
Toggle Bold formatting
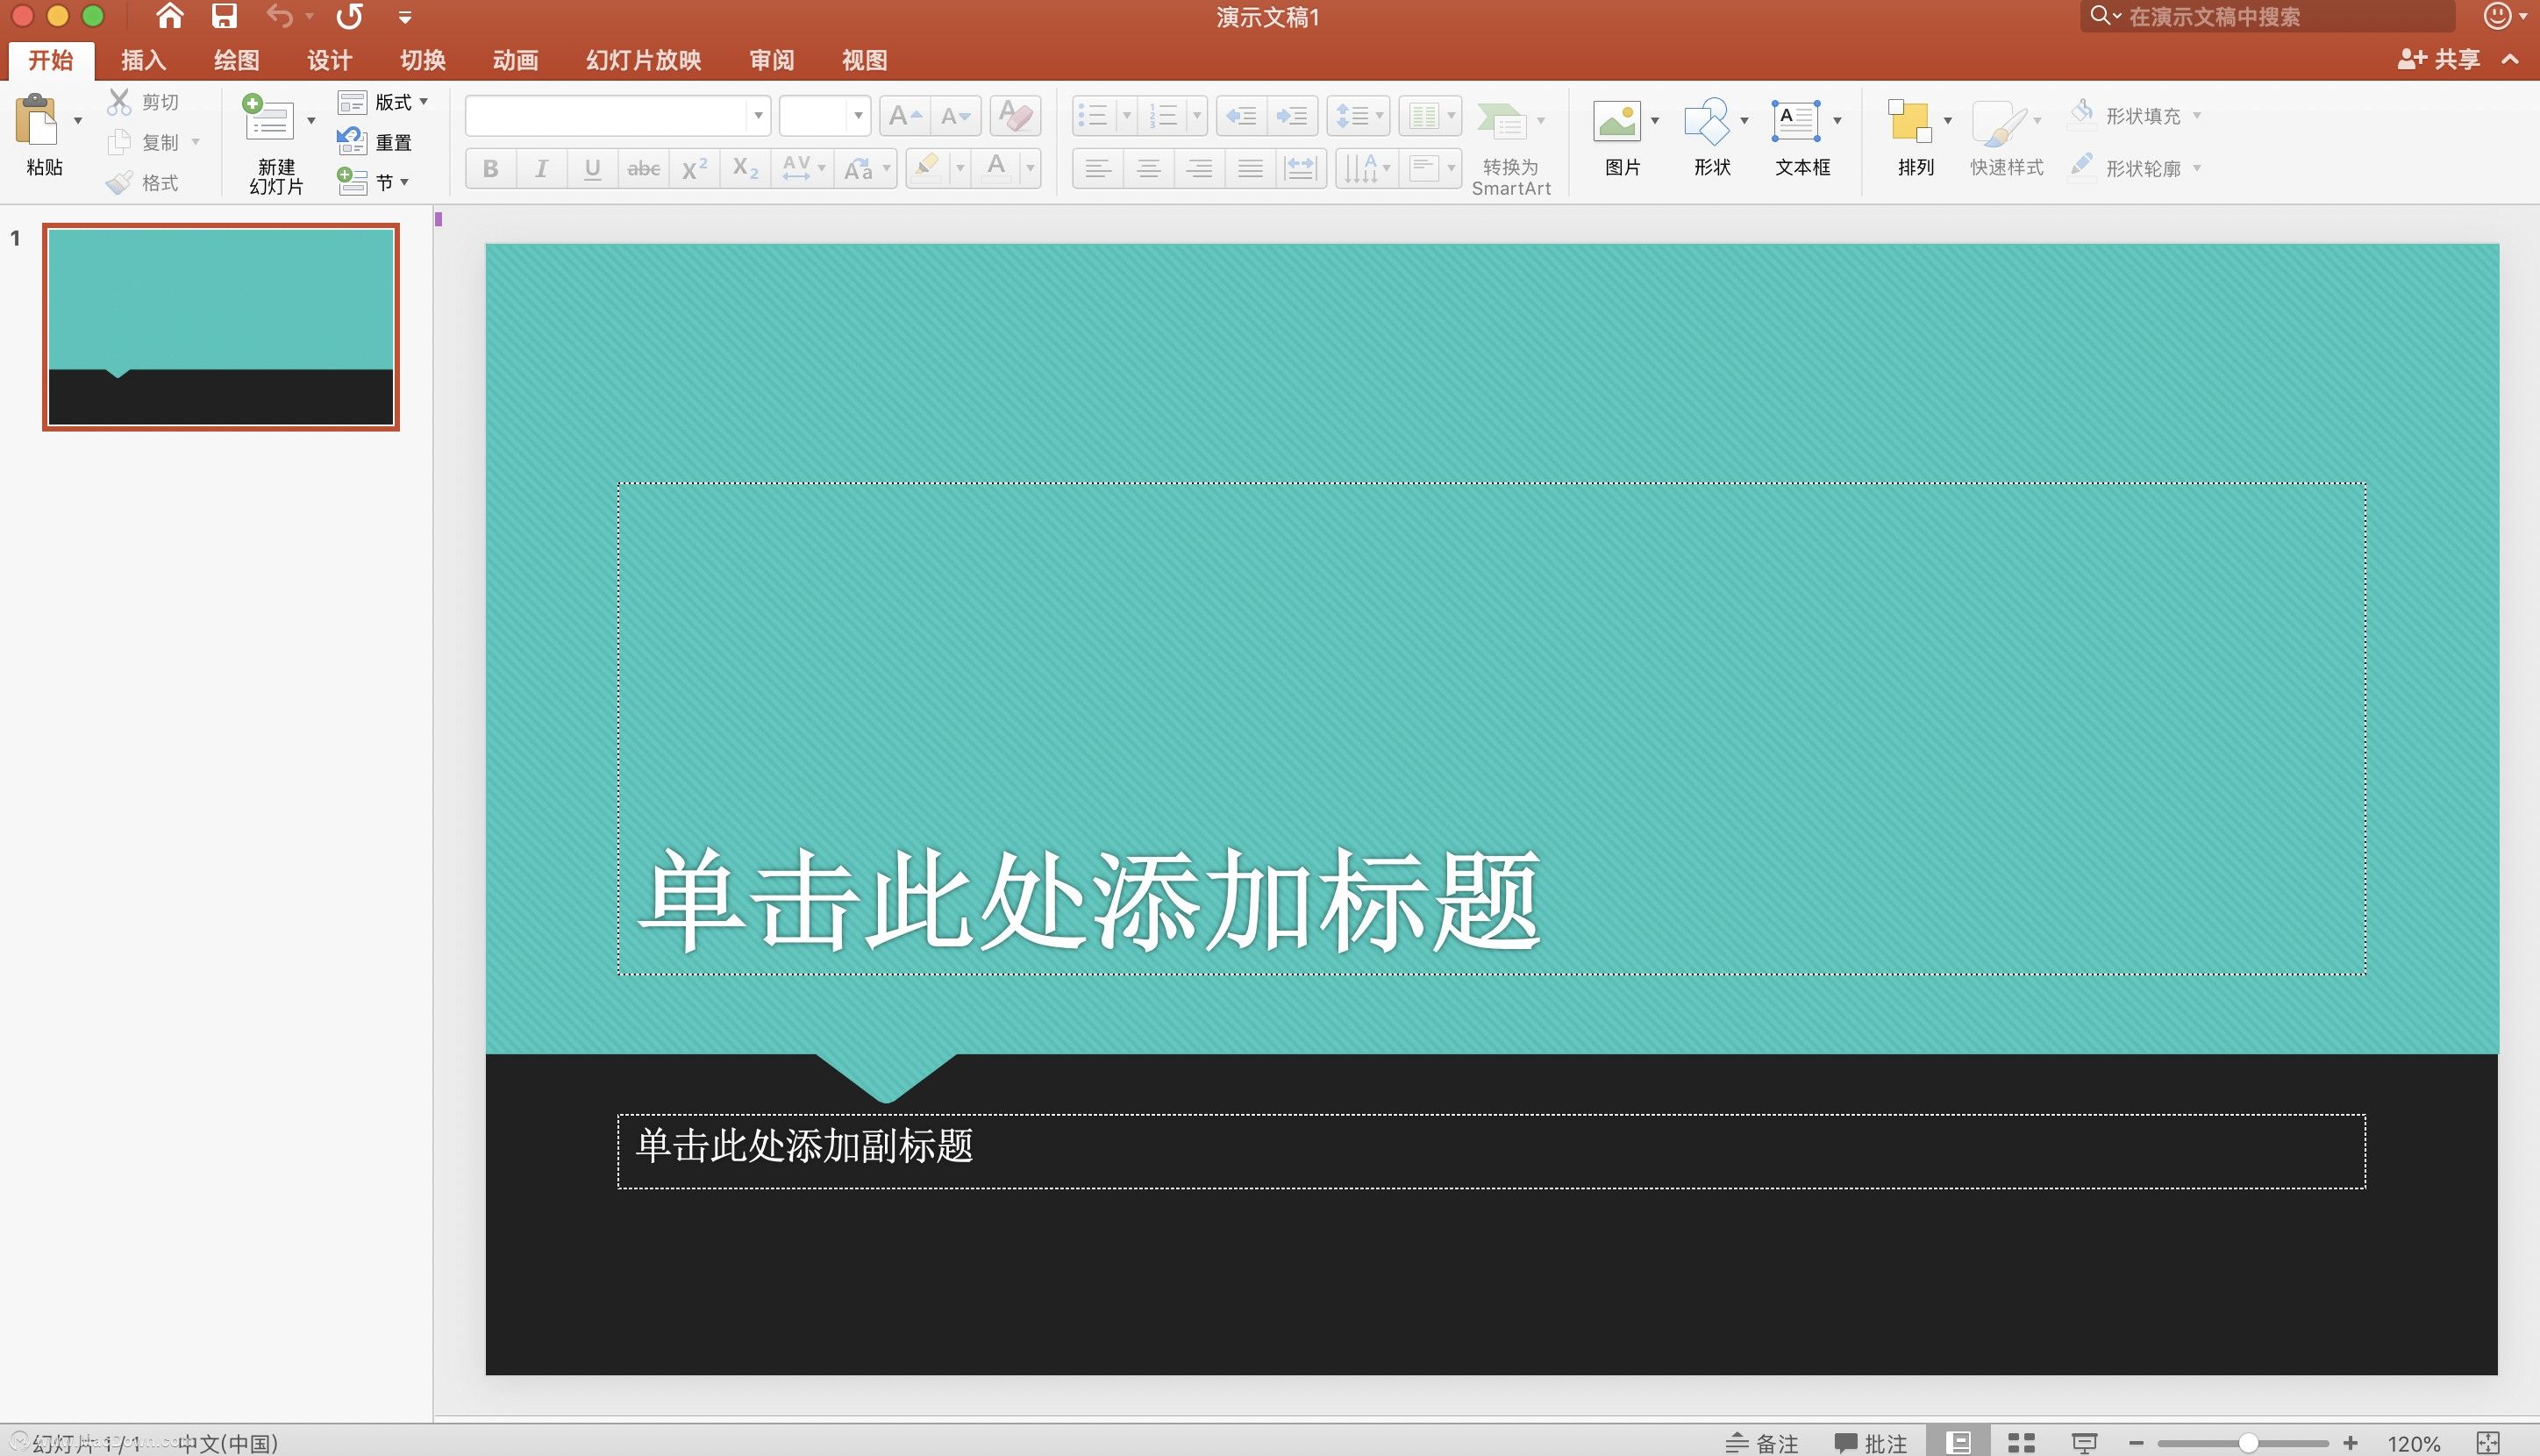(x=490, y=168)
